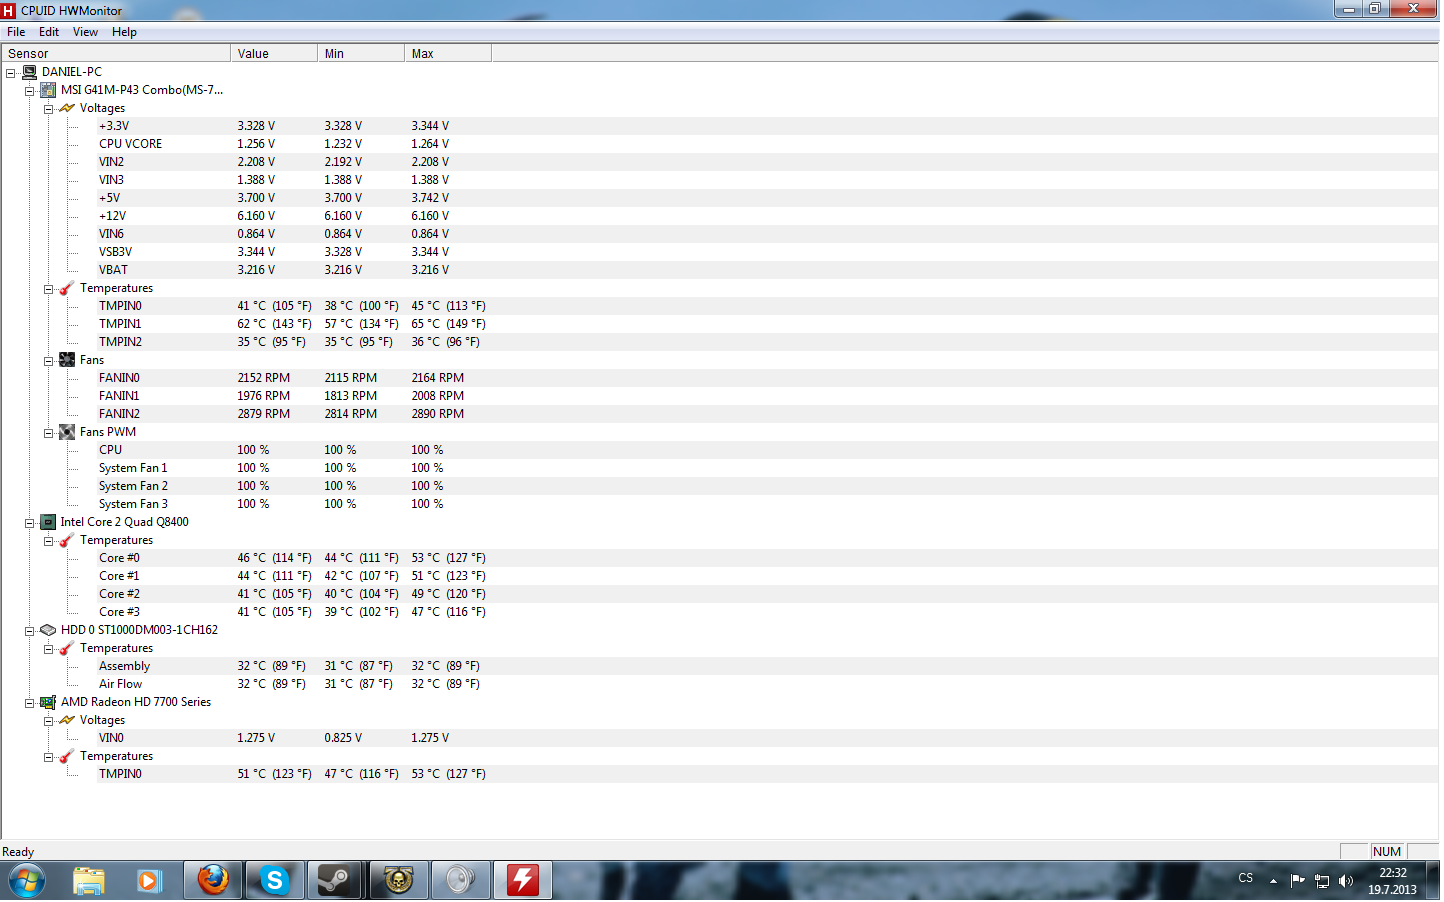Screen dimensions: 1444x902
Task: Click the "Ready" text in the status bar
Action: coord(18,852)
